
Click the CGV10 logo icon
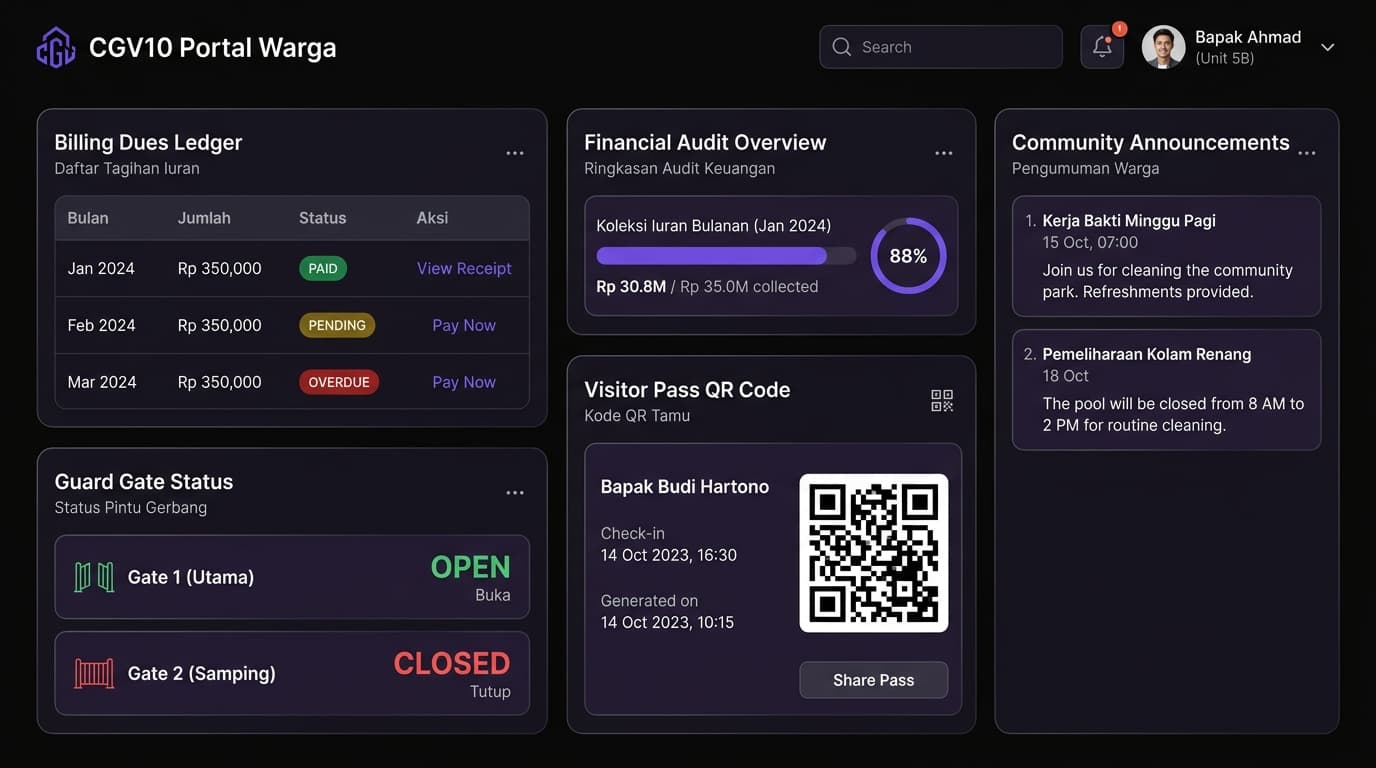[x=56, y=47]
